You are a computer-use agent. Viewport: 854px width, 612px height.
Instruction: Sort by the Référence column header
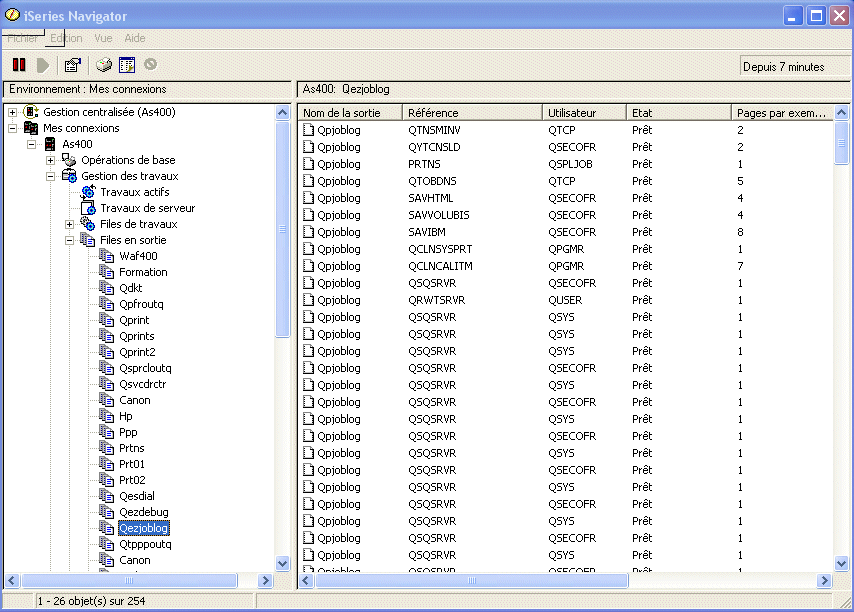(x=472, y=113)
